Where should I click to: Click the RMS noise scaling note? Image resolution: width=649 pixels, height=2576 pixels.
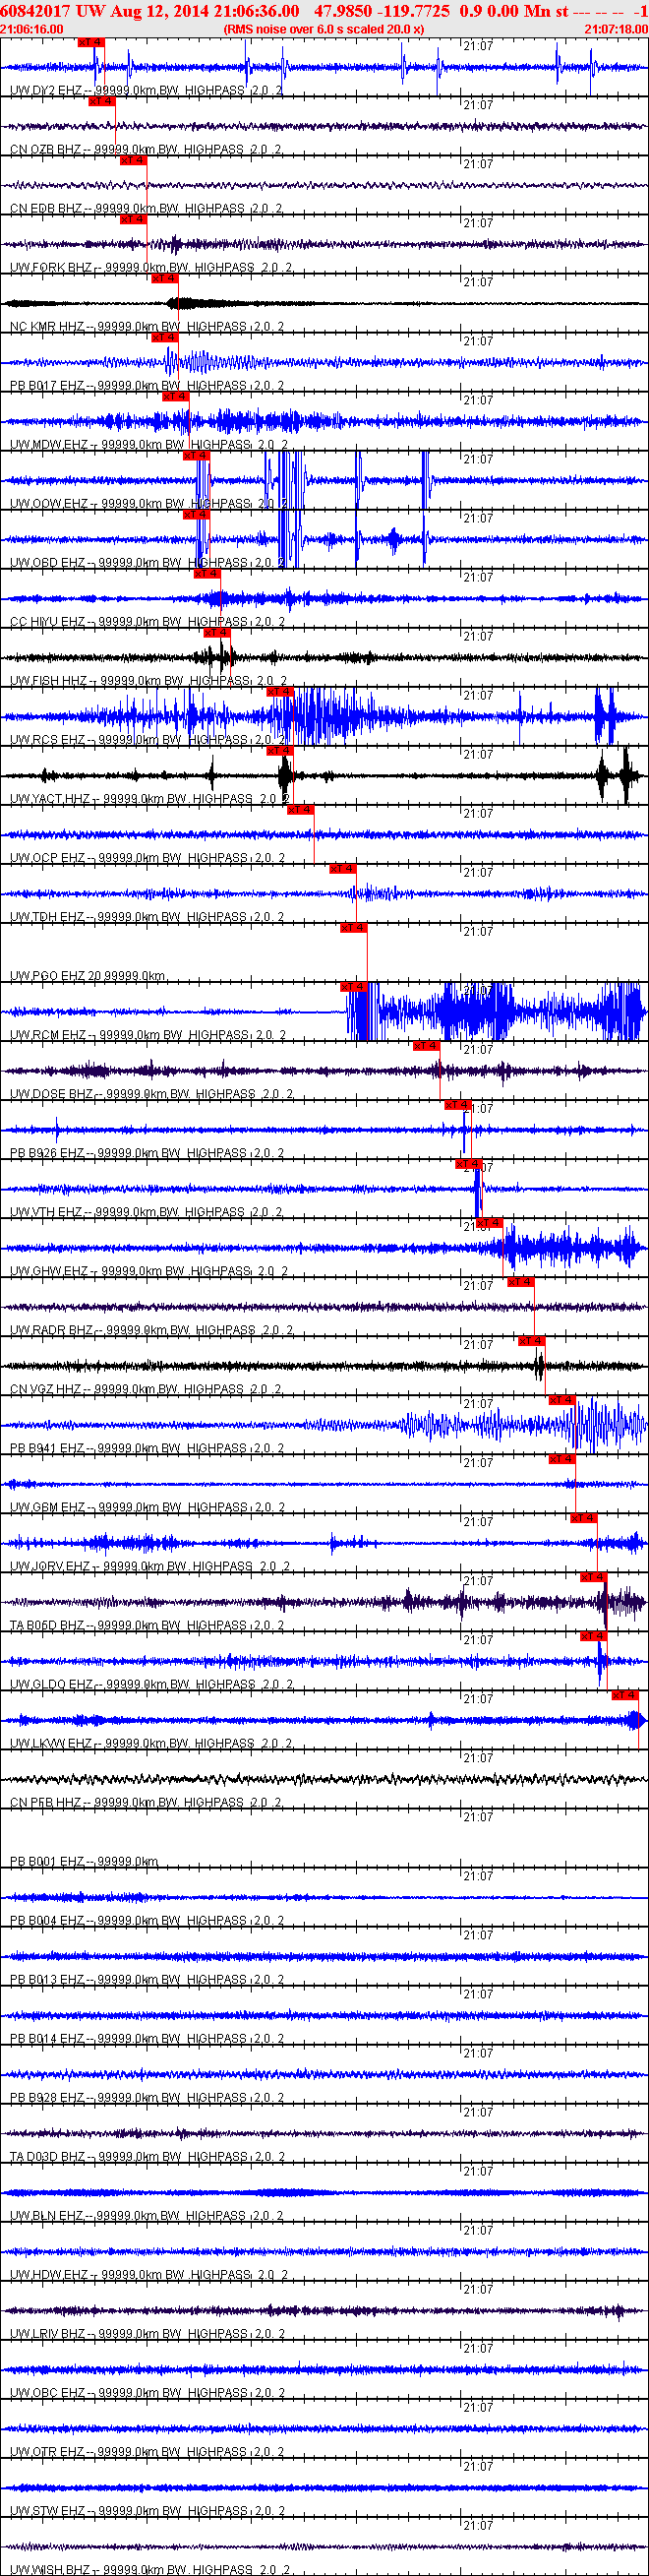coord(324,29)
